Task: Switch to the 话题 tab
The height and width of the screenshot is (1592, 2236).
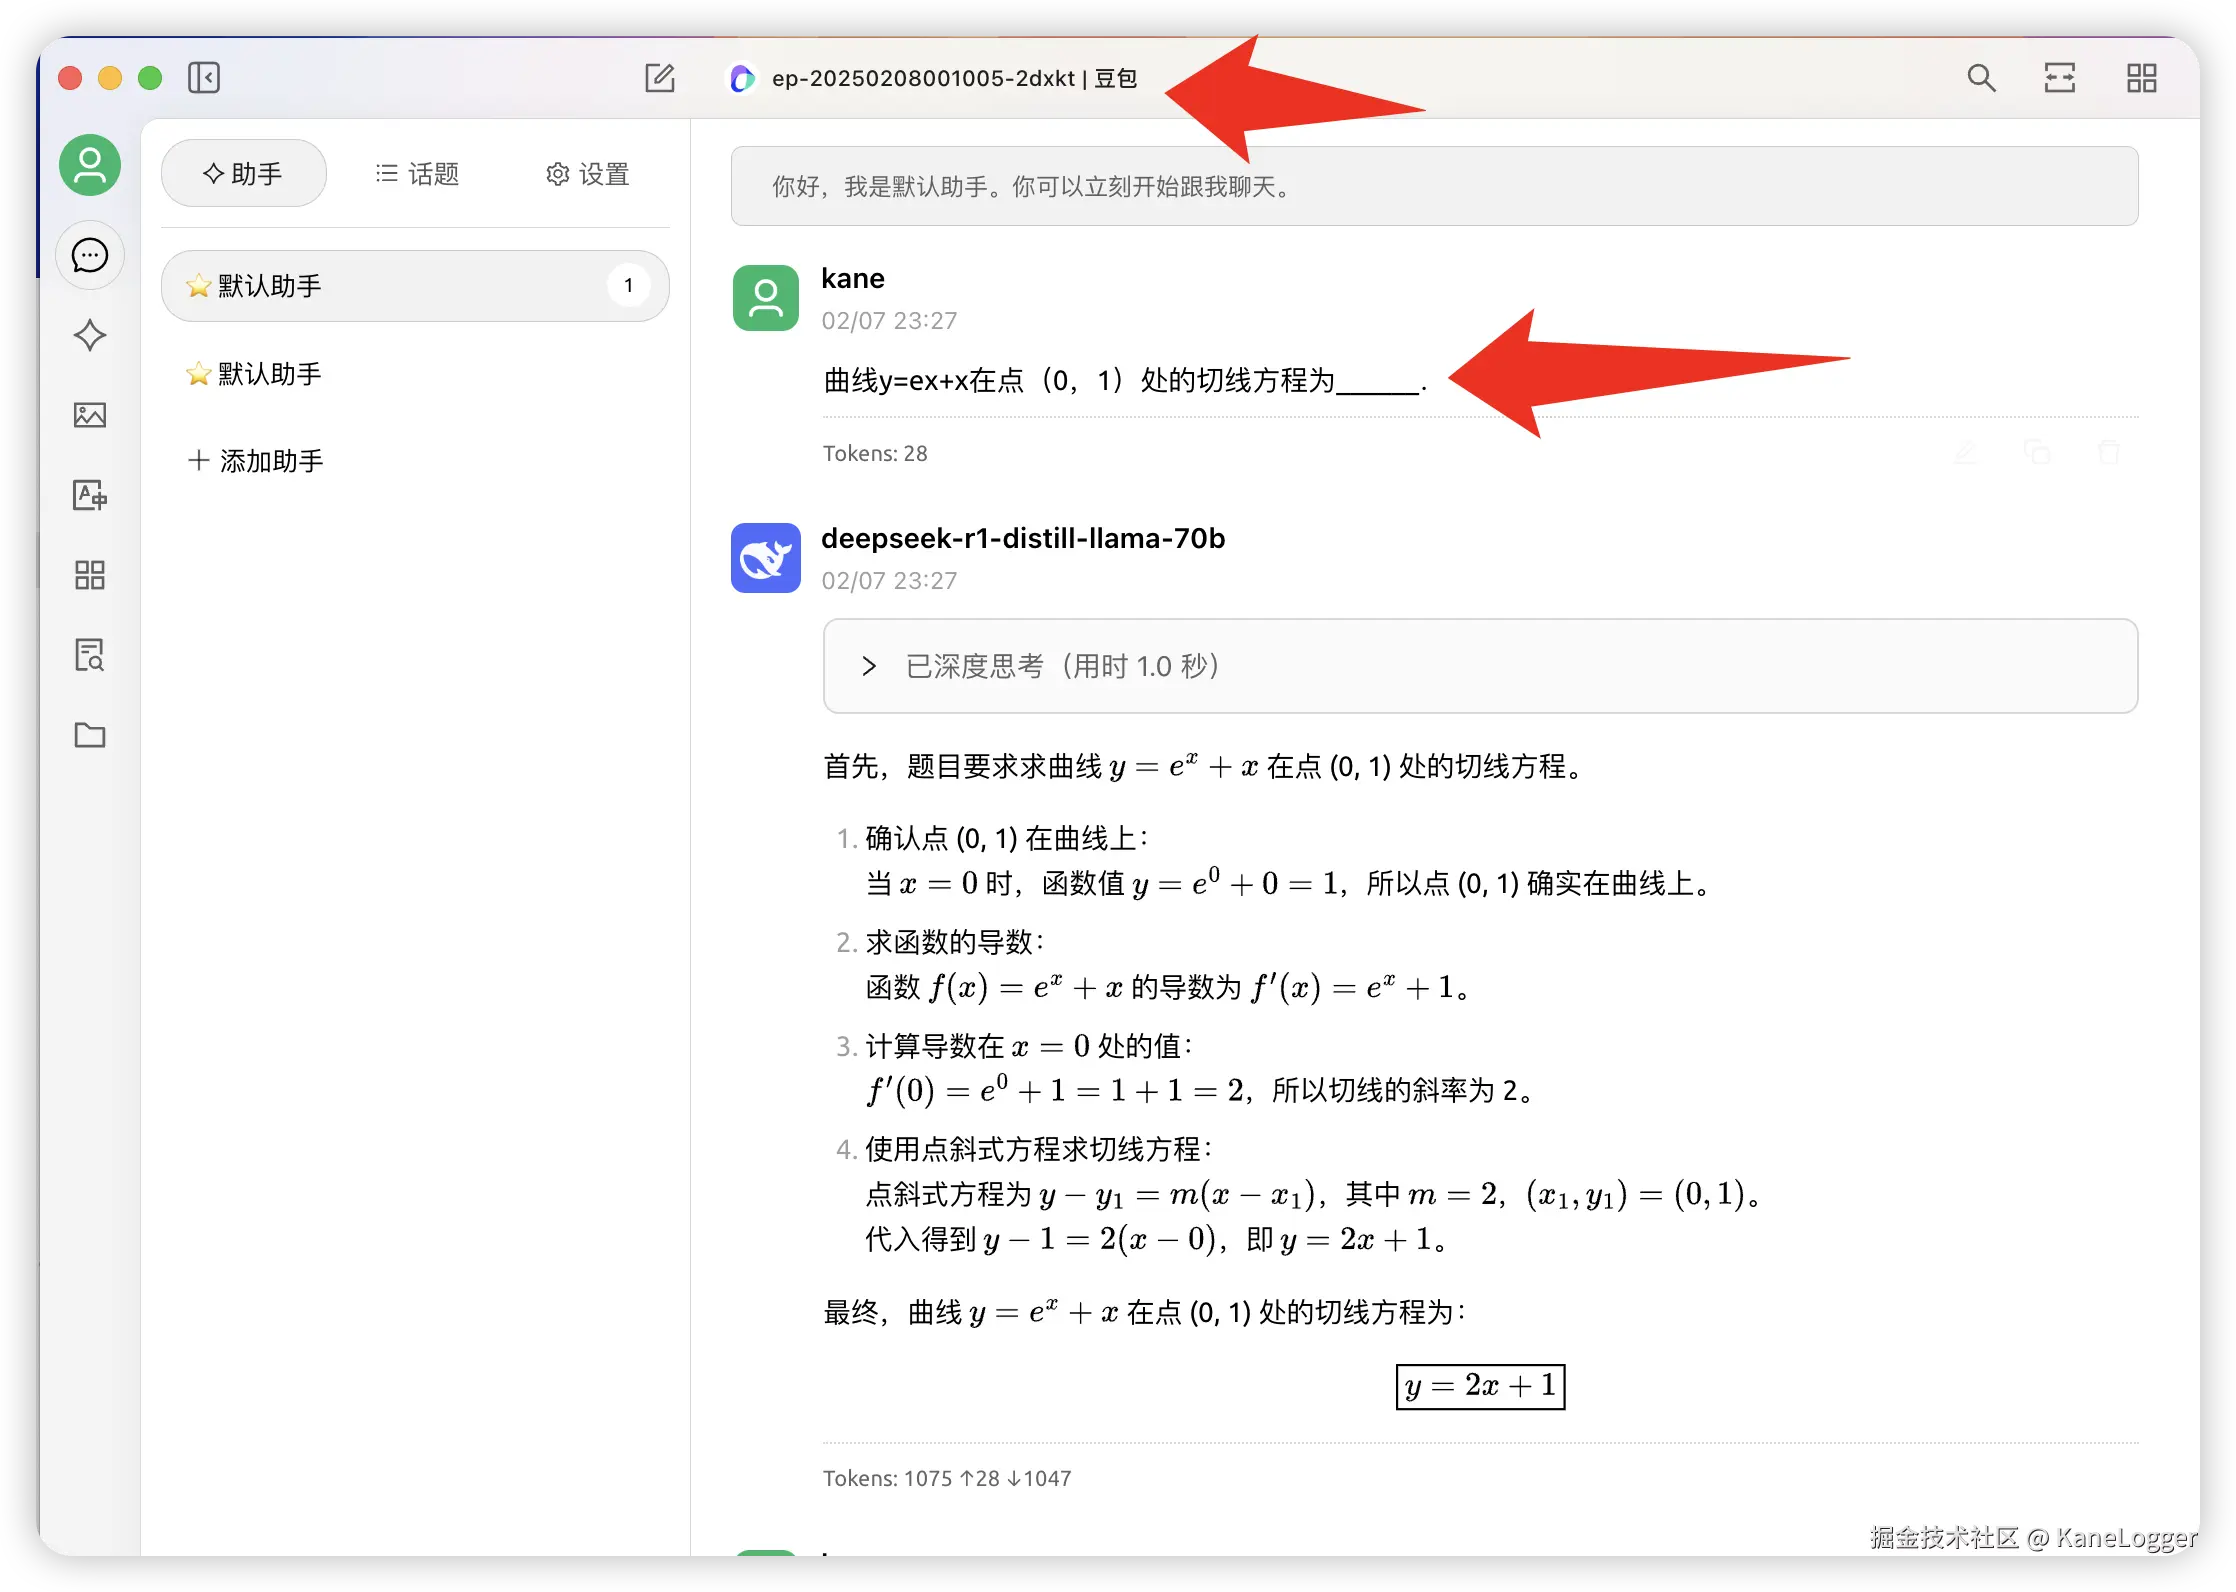Action: point(417,174)
